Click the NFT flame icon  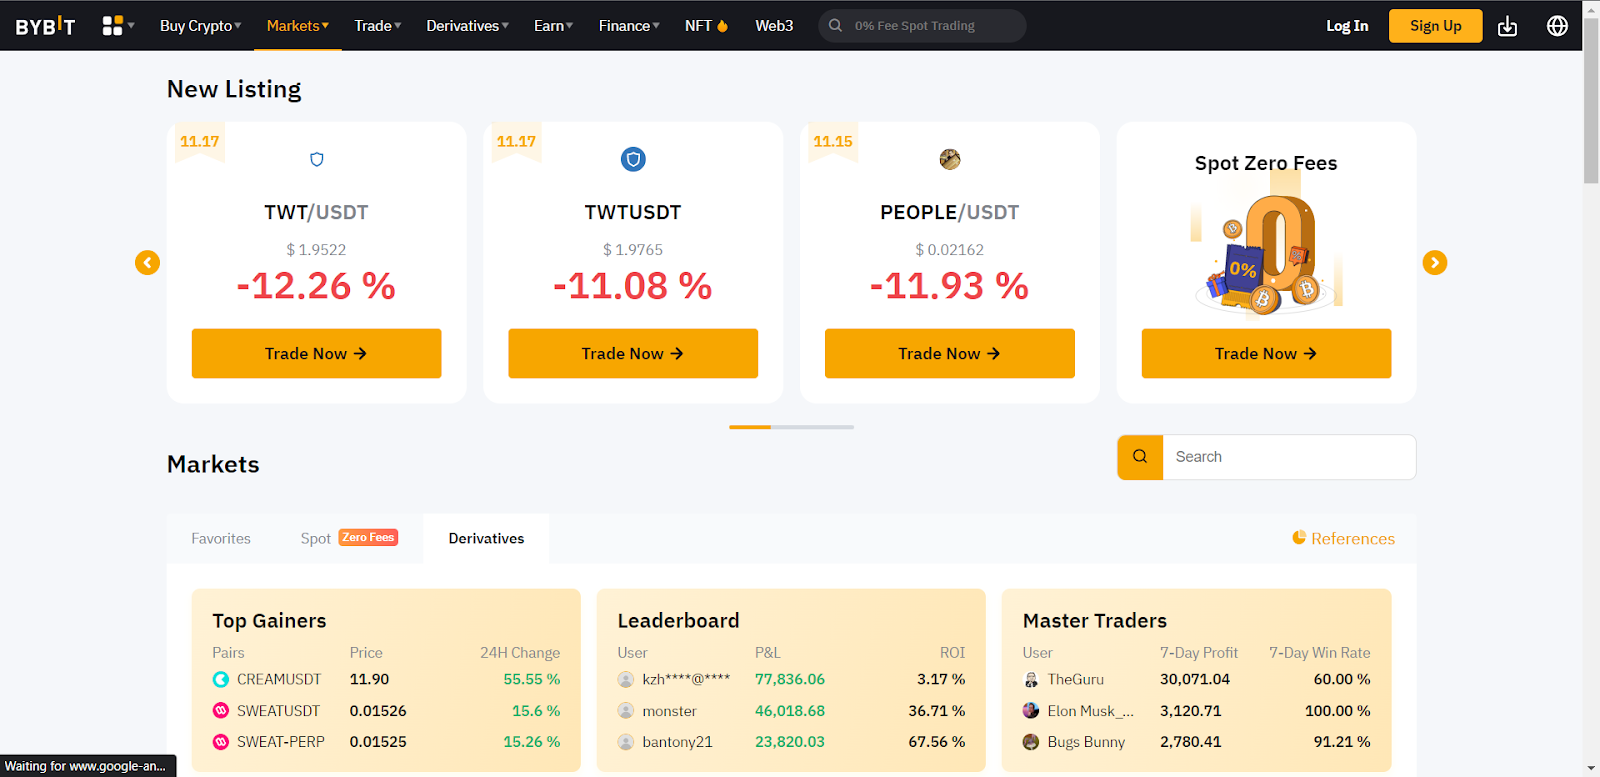pos(723,26)
